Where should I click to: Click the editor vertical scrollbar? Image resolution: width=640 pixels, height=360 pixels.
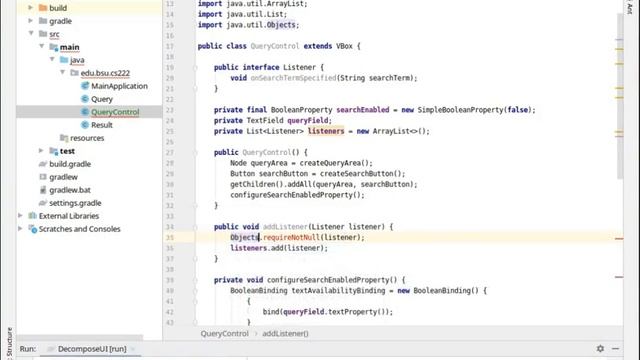point(620,96)
